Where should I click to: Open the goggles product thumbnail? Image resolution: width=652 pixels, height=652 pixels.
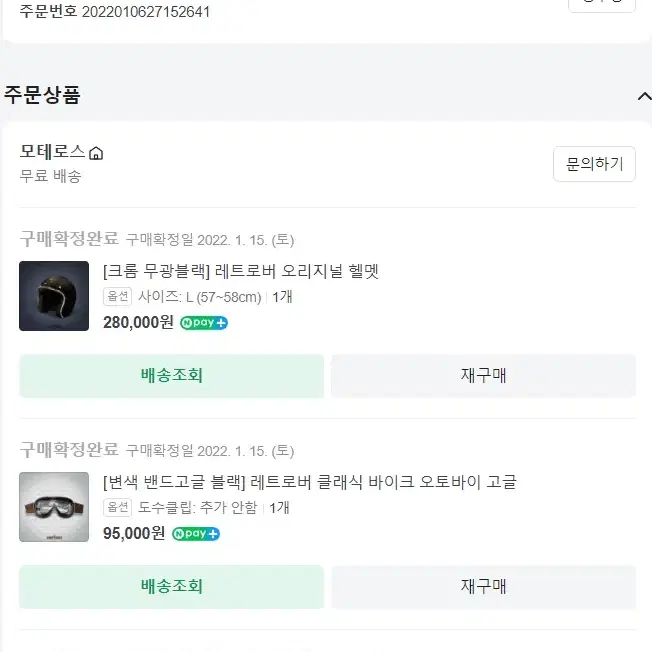54,507
